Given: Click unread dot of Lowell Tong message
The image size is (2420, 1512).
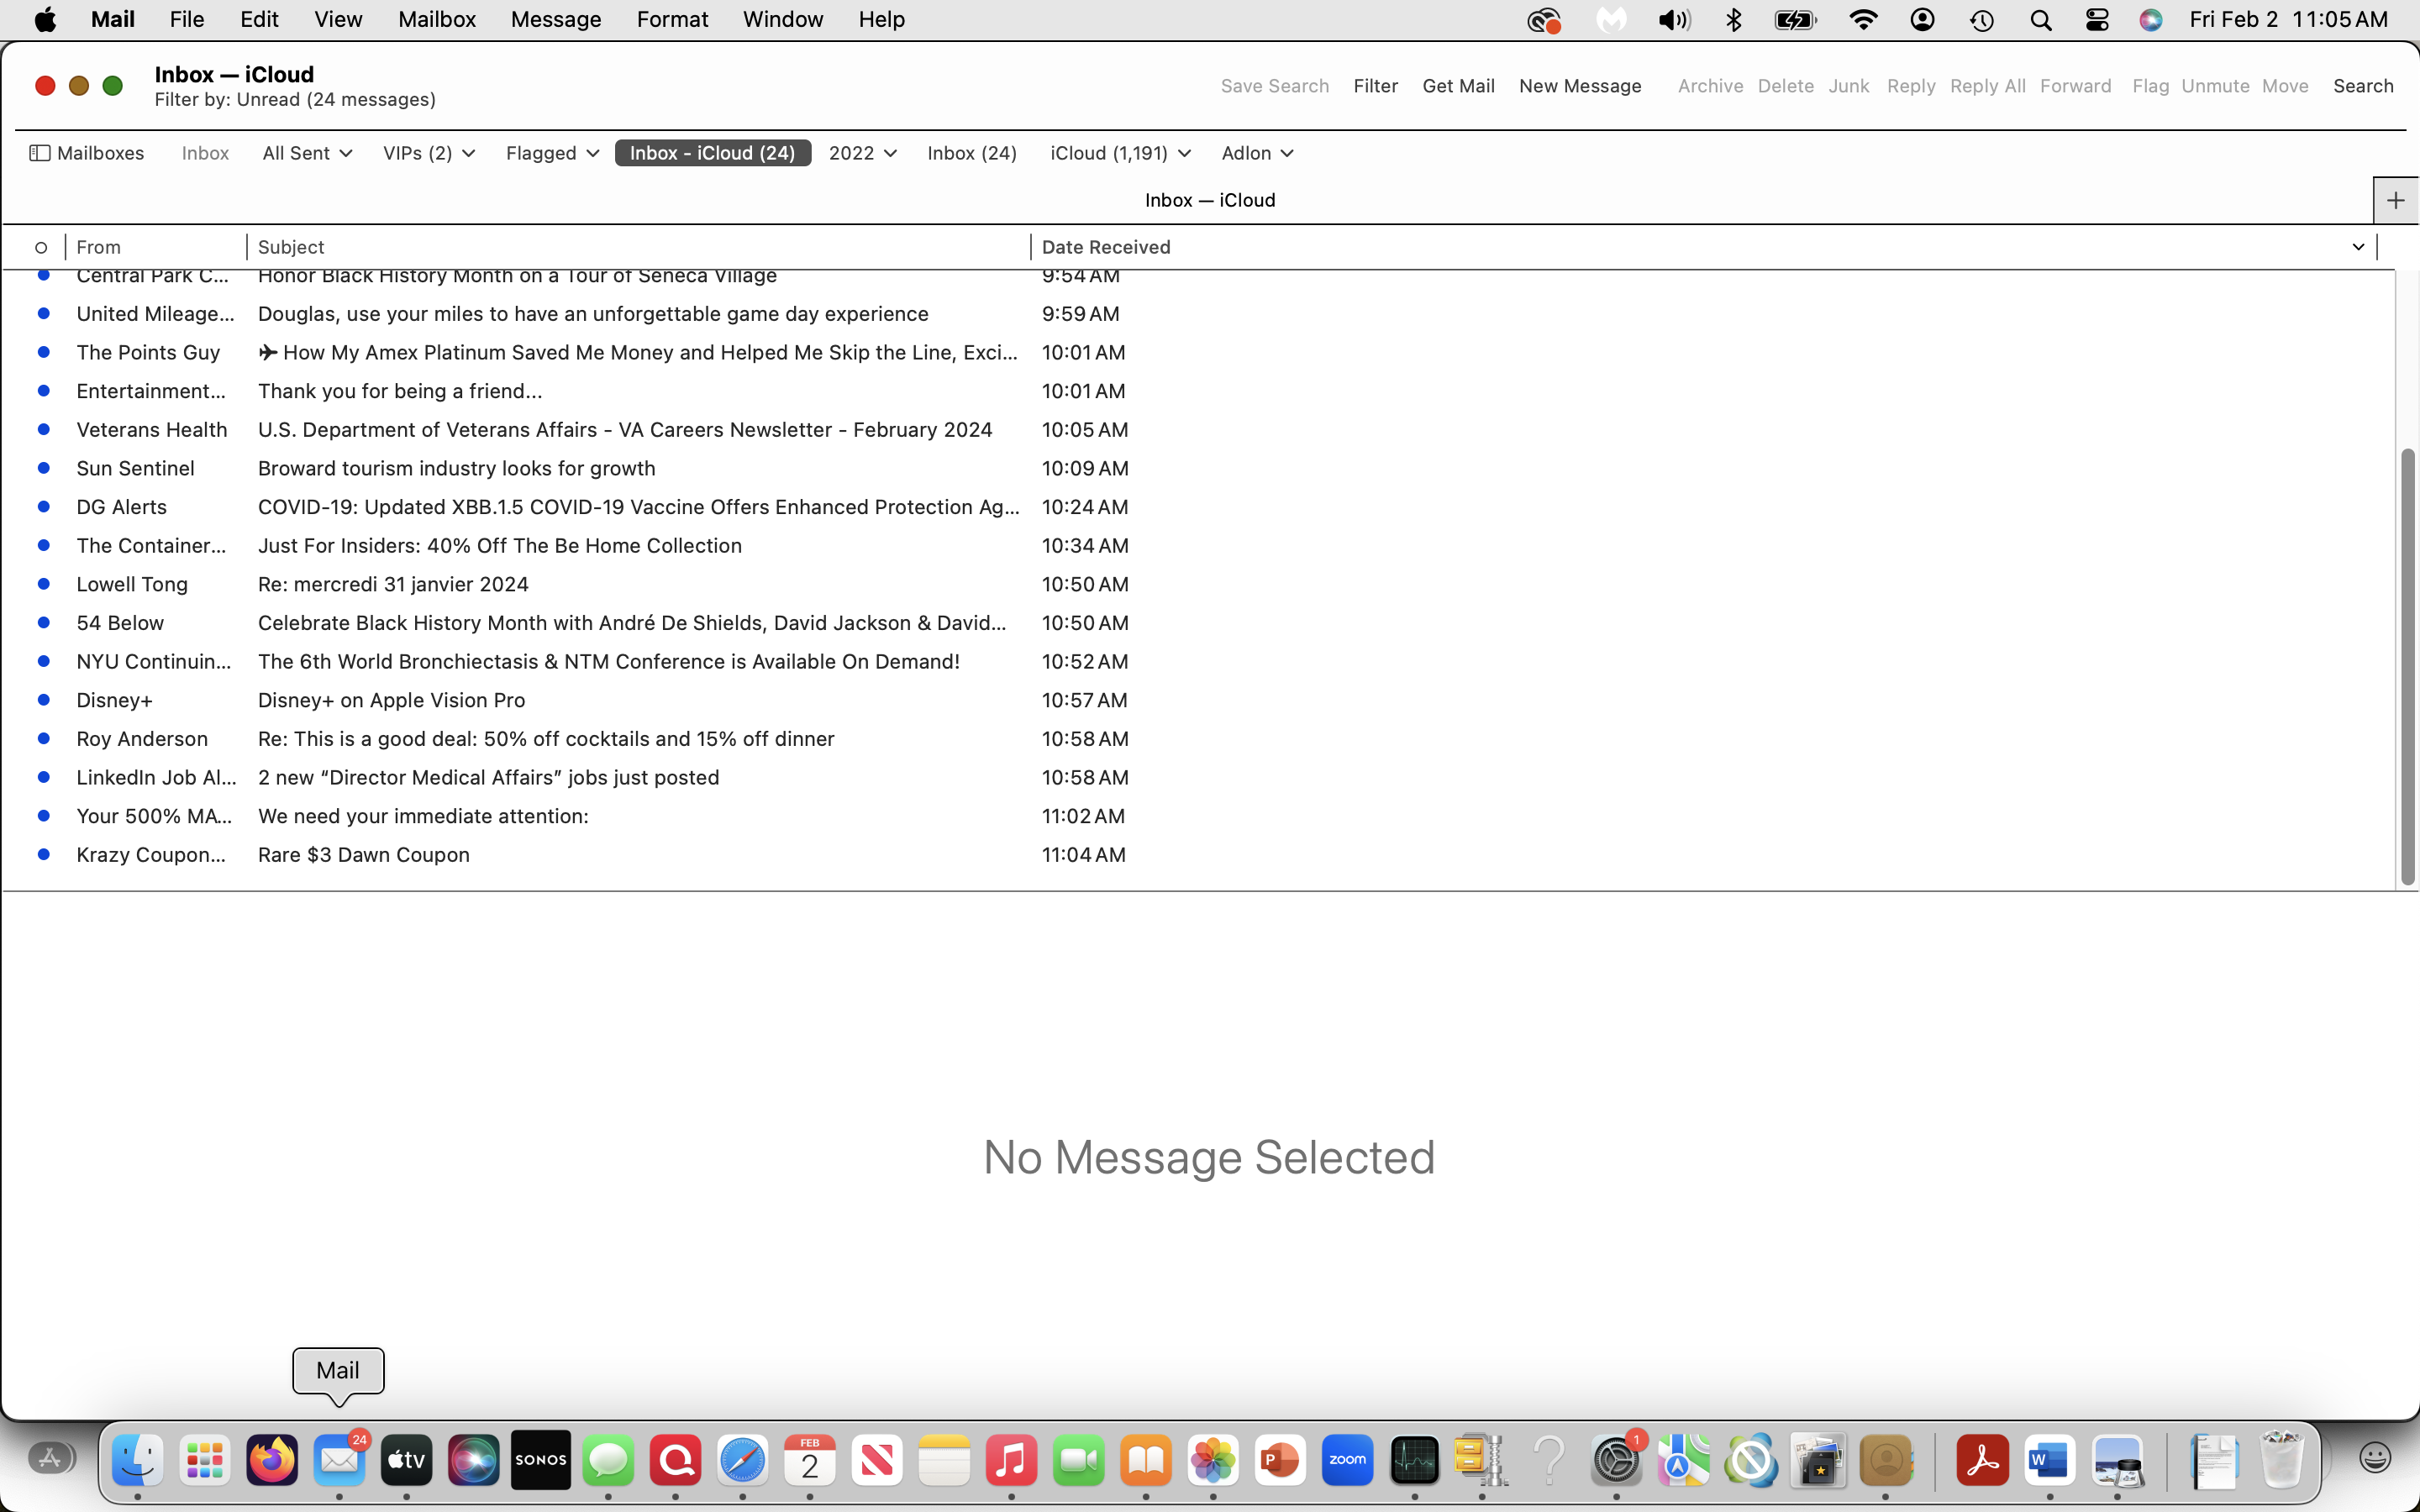Looking at the screenshot, I should (x=44, y=583).
